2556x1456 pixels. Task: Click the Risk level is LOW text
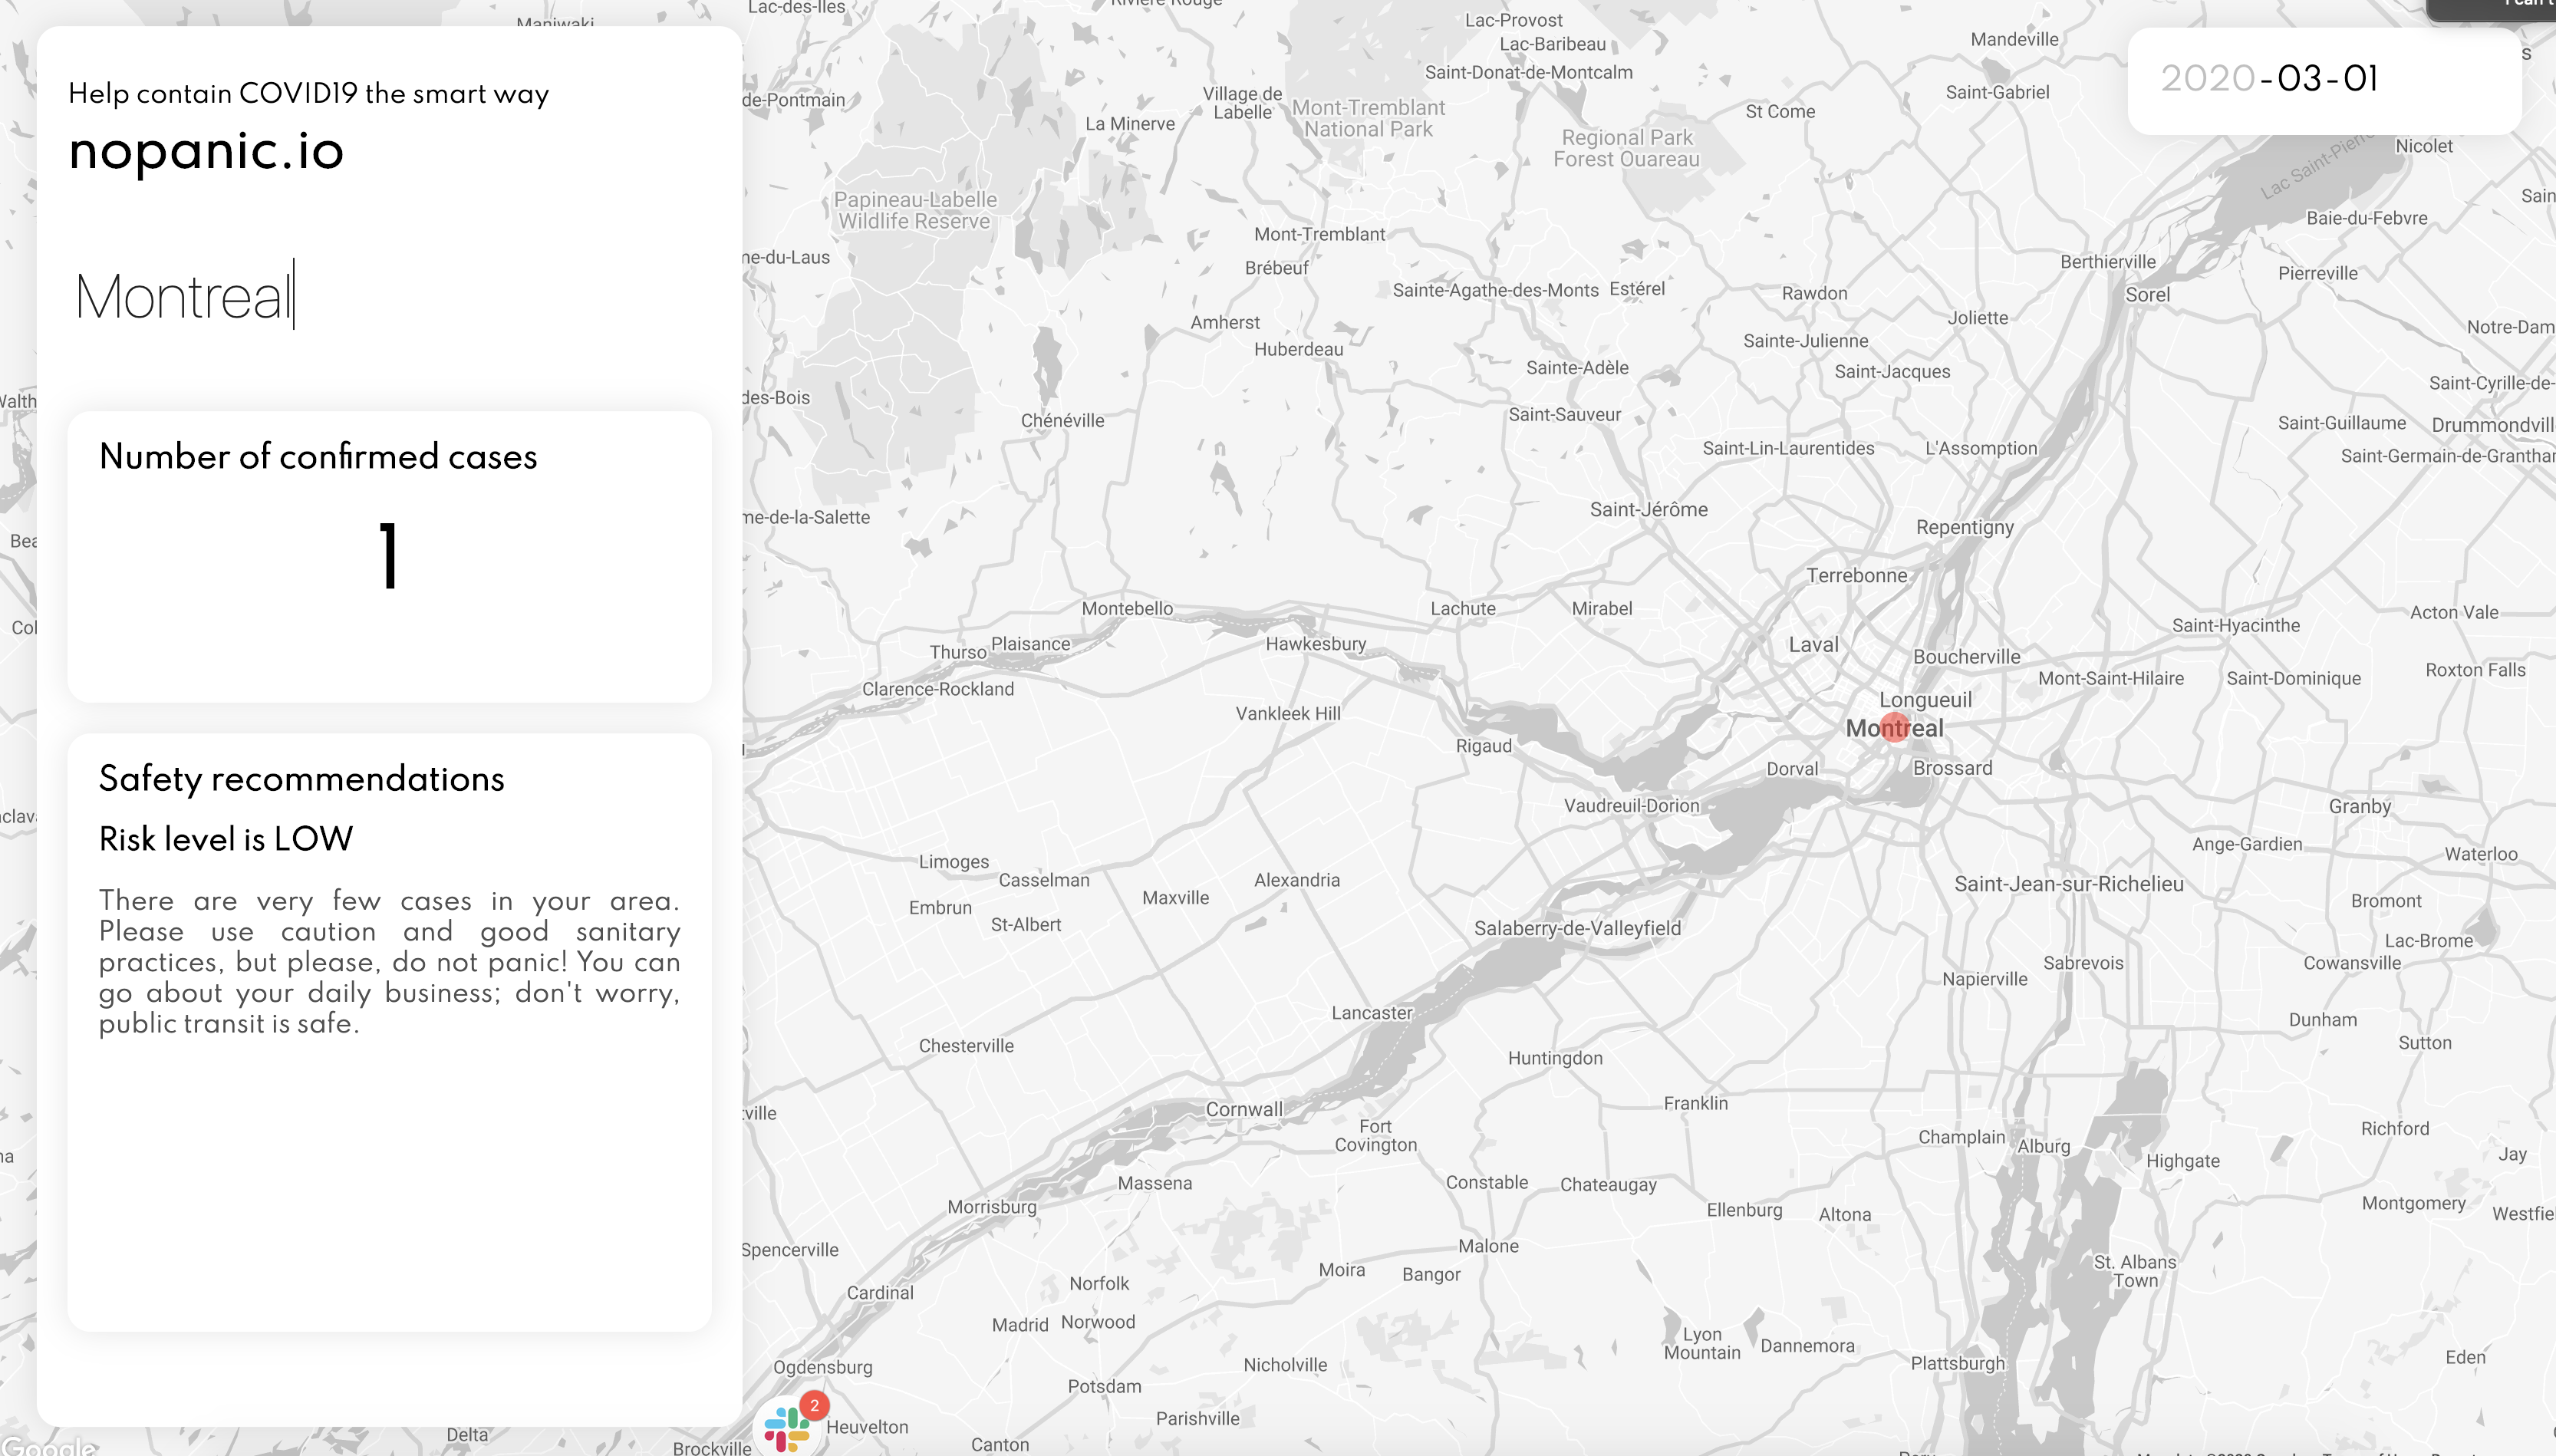(226, 839)
